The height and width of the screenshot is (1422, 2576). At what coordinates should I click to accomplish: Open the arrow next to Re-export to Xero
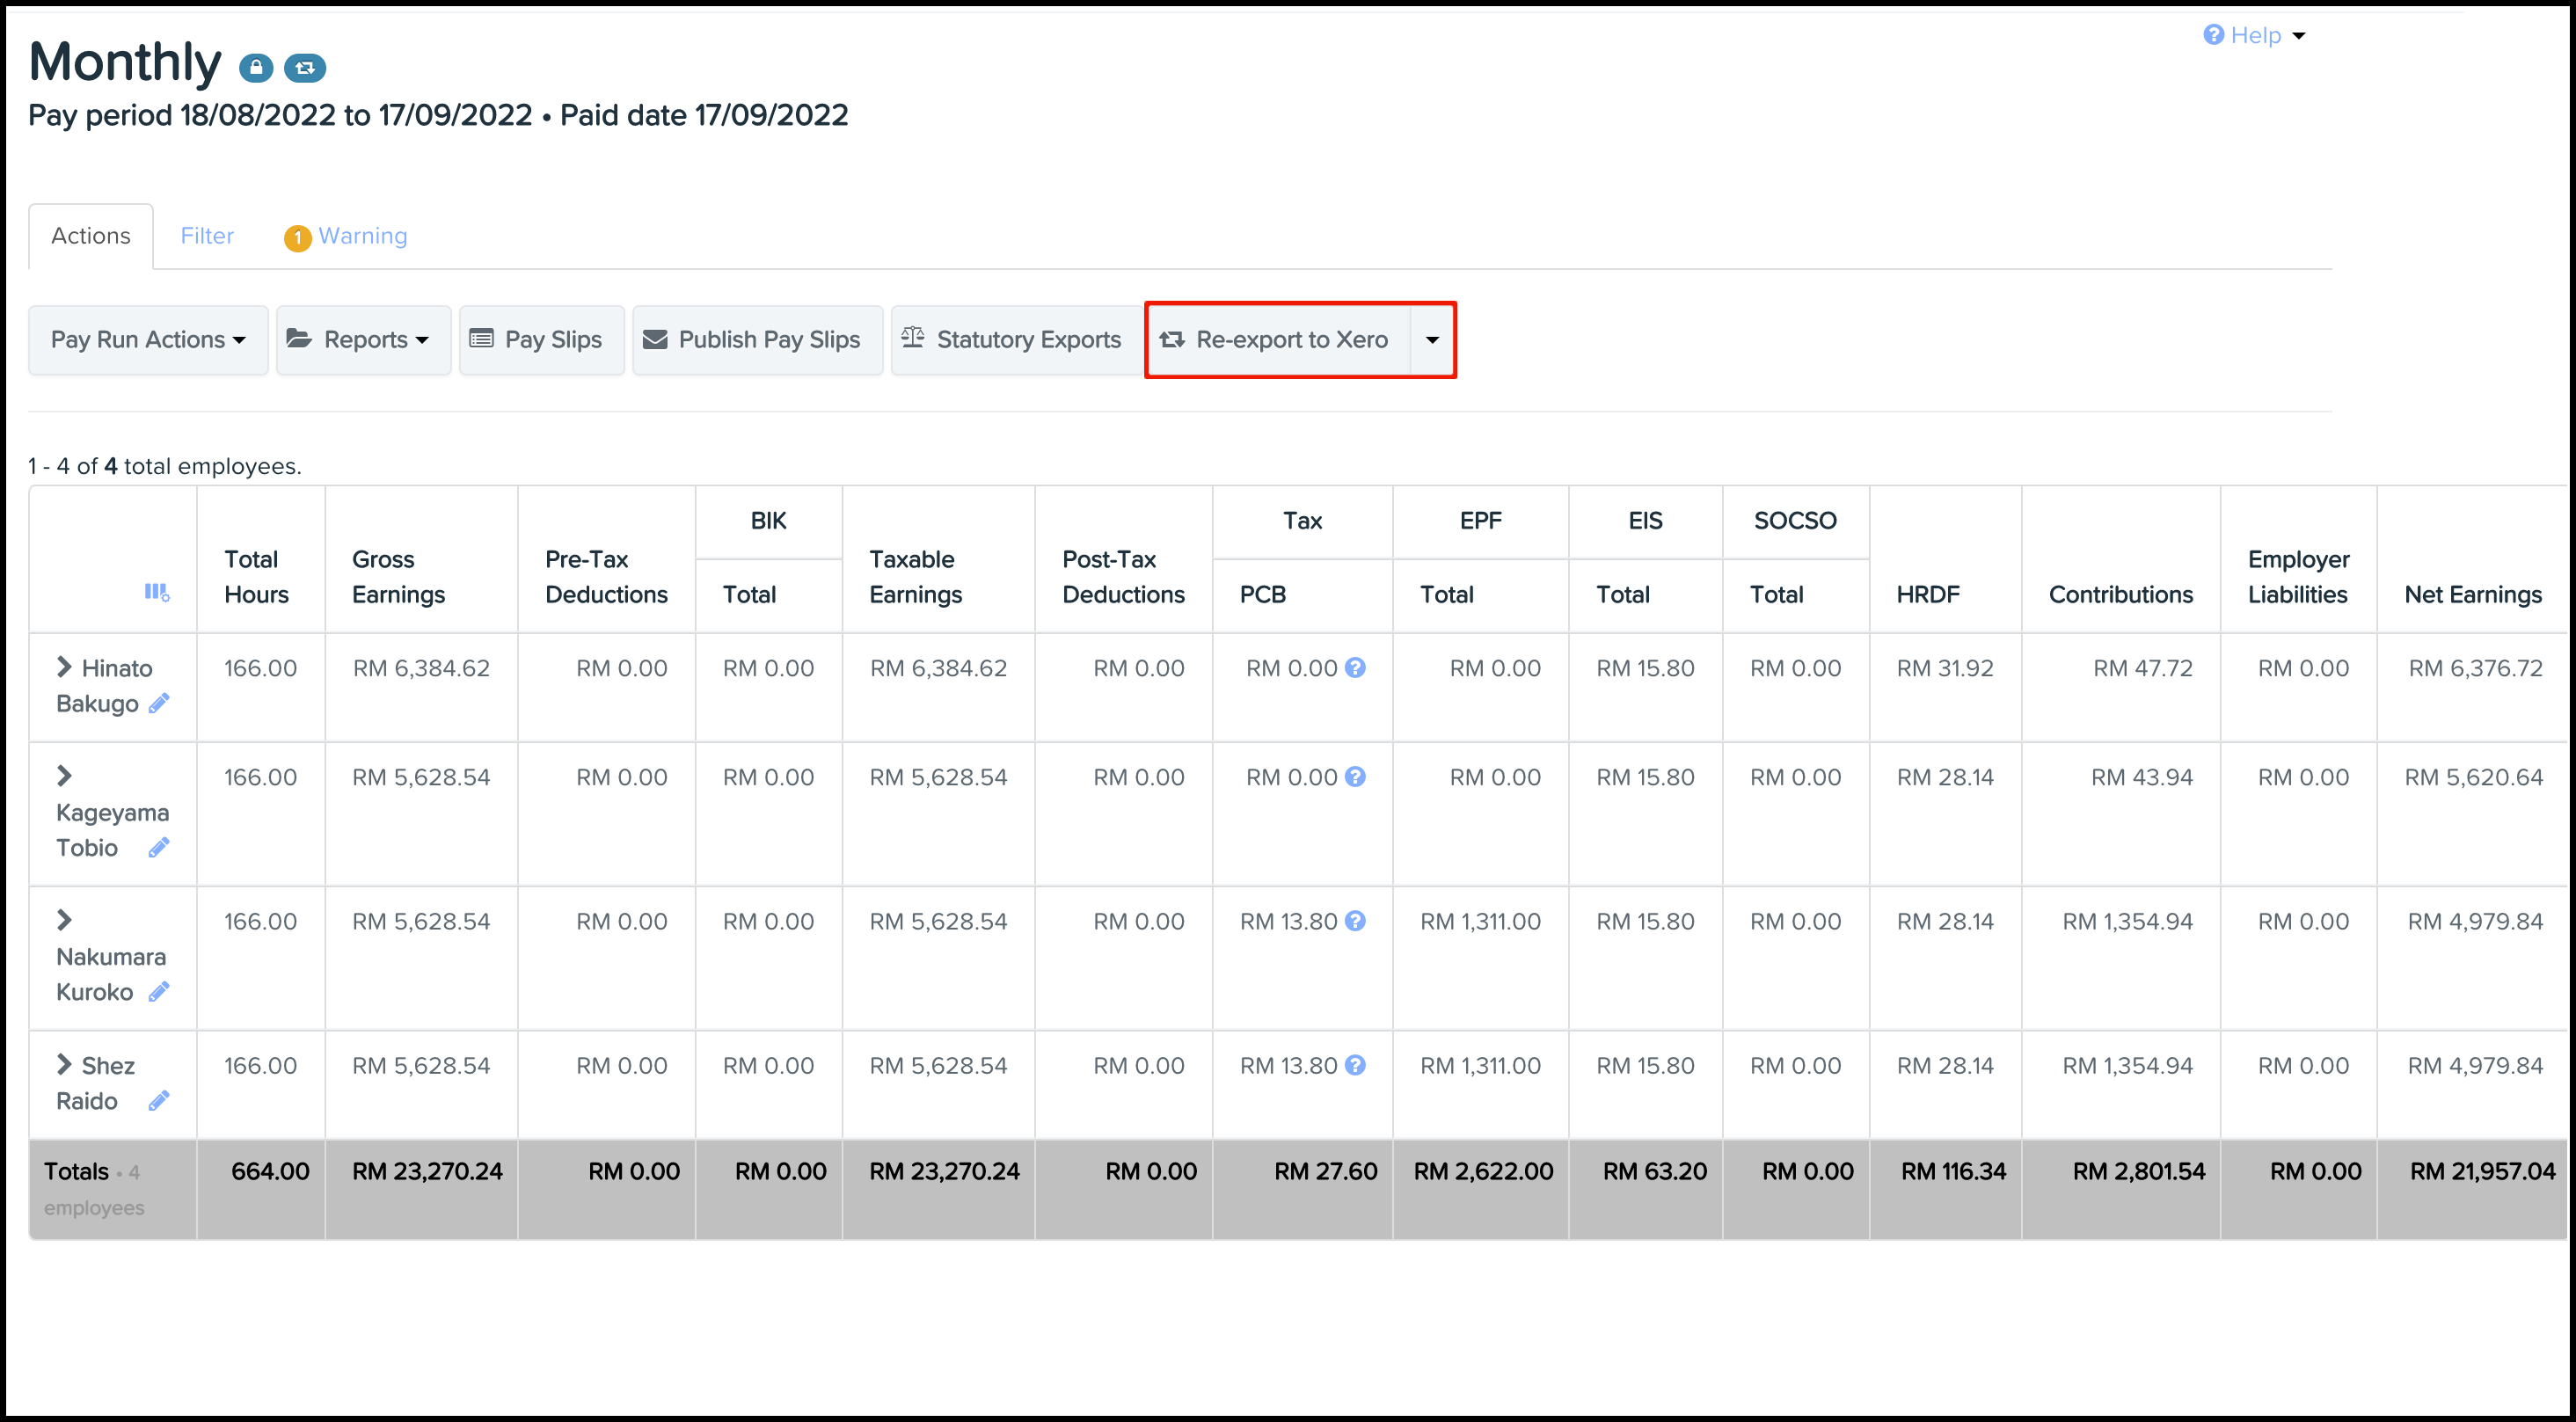pos(1432,340)
